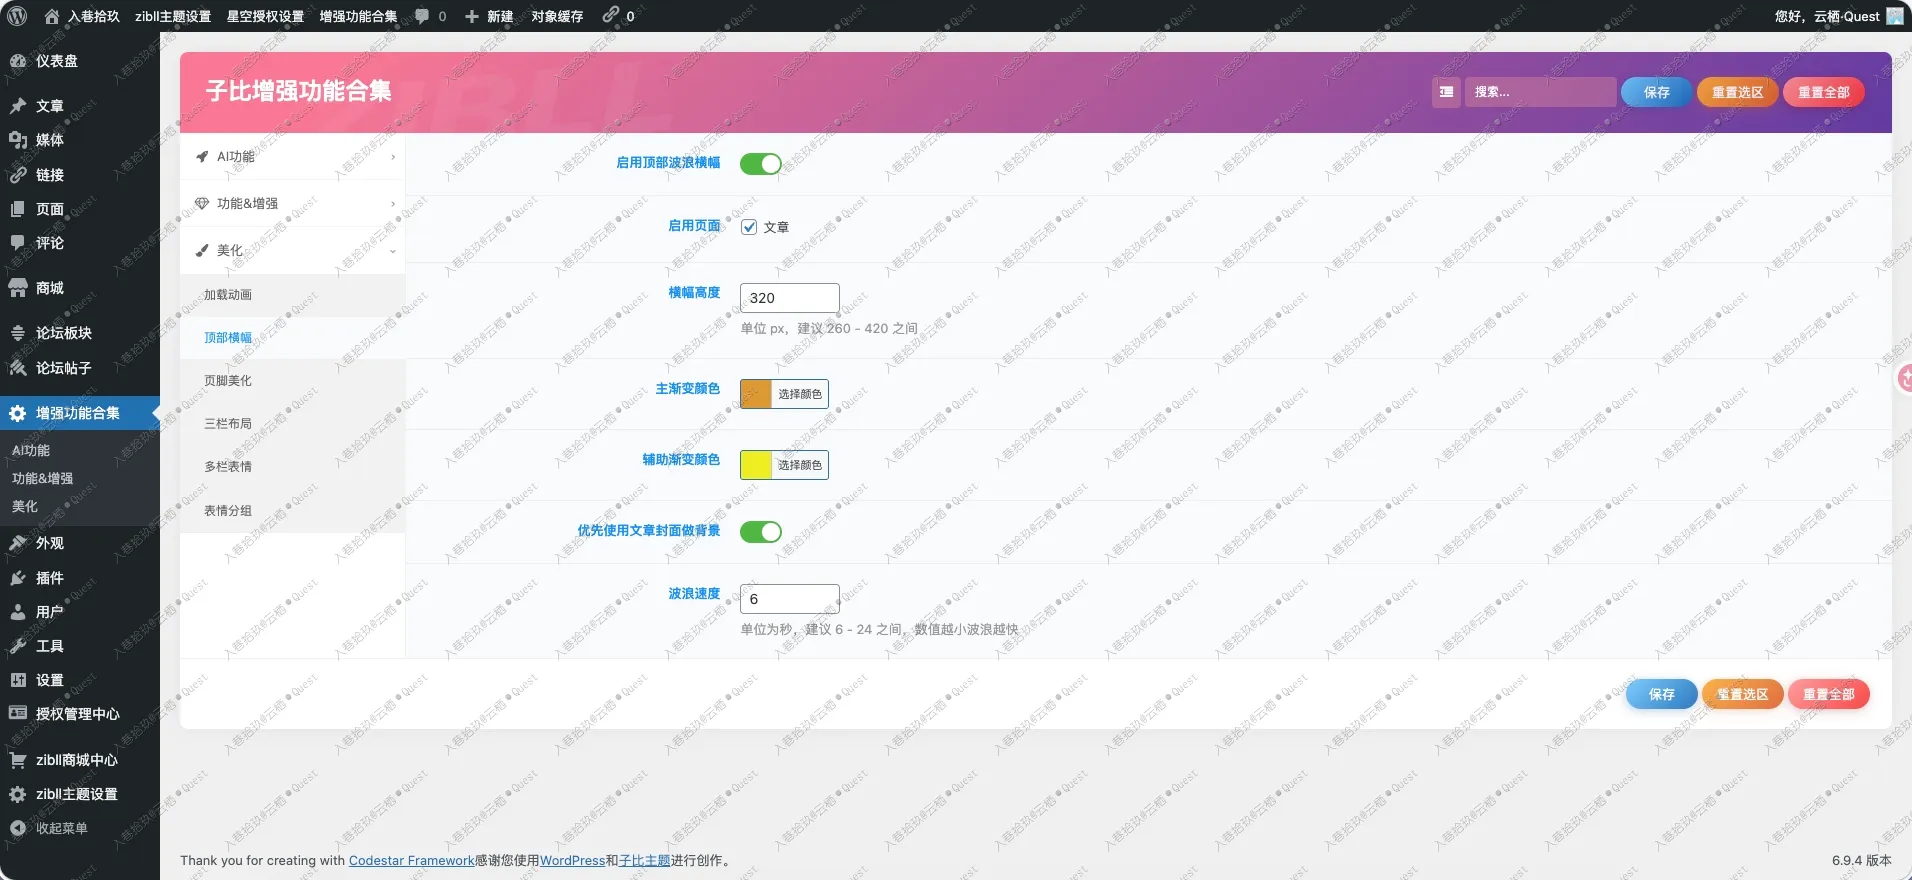Disable the 优先使用文章封面做背景 switch
This screenshot has width=1912, height=880.
[x=760, y=532]
